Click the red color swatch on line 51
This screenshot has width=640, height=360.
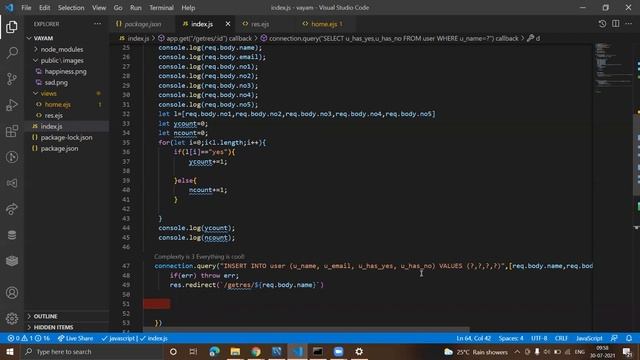coord(157,304)
